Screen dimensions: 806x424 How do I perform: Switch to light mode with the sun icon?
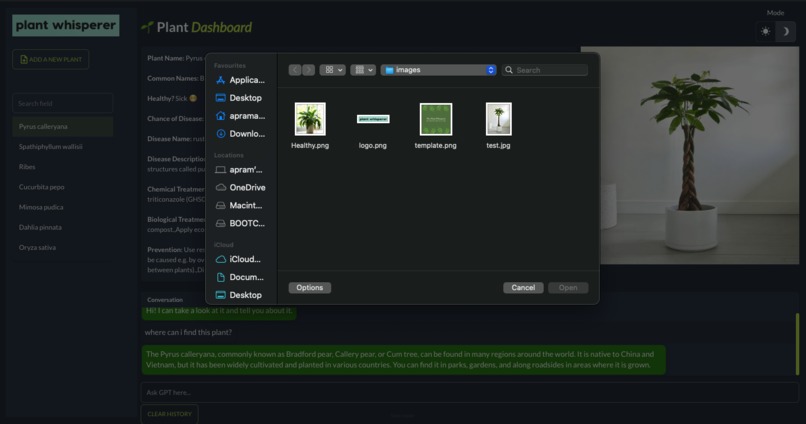[765, 31]
